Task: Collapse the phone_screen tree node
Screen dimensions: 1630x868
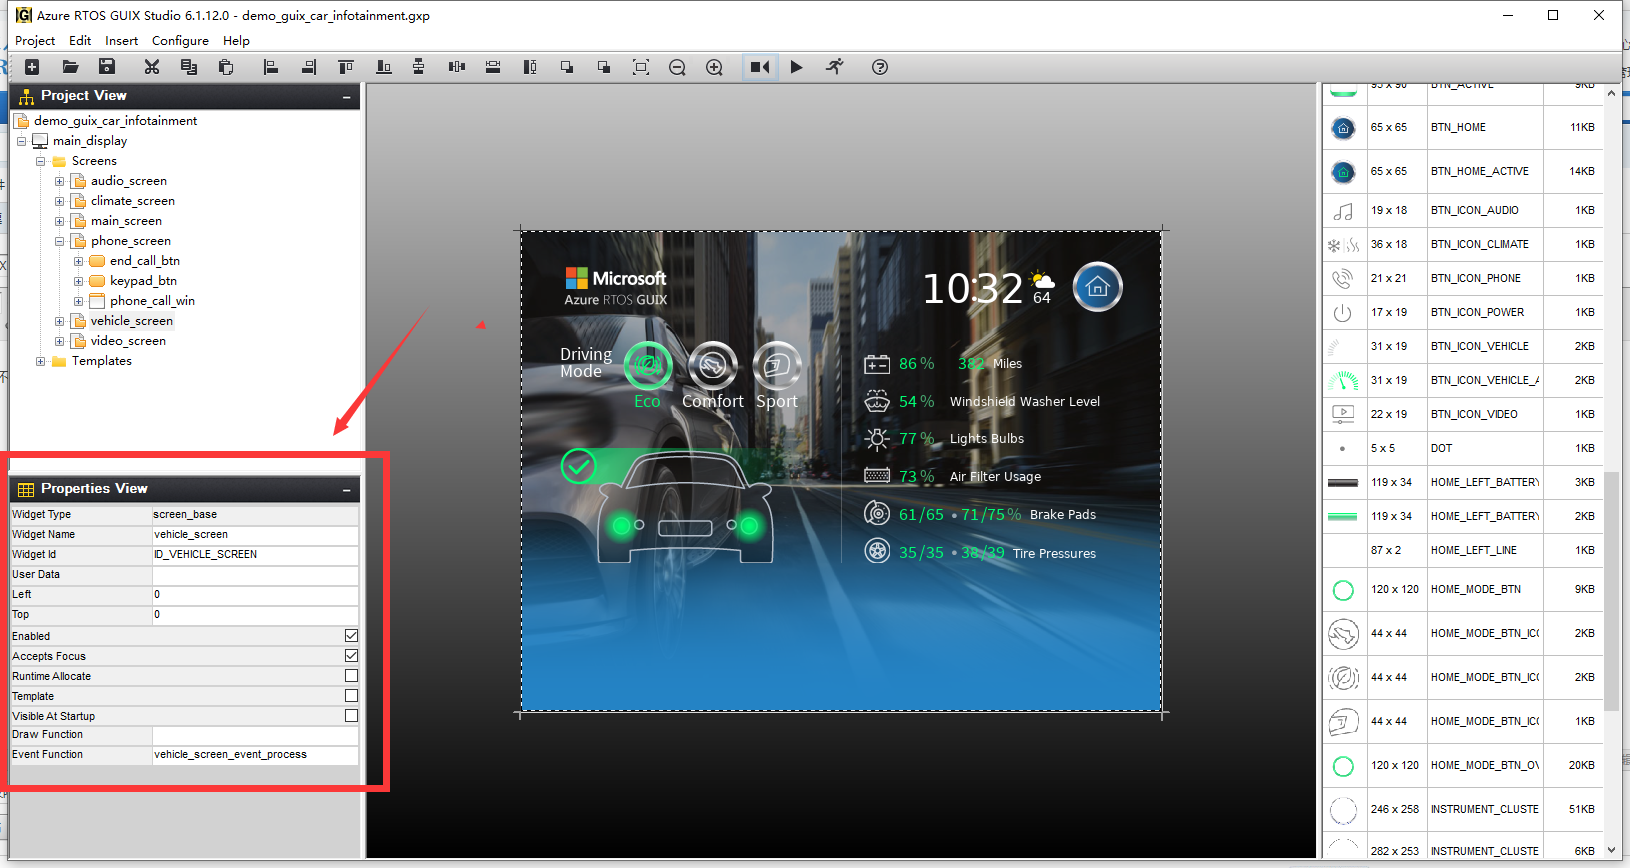Action: pos(59,241)
